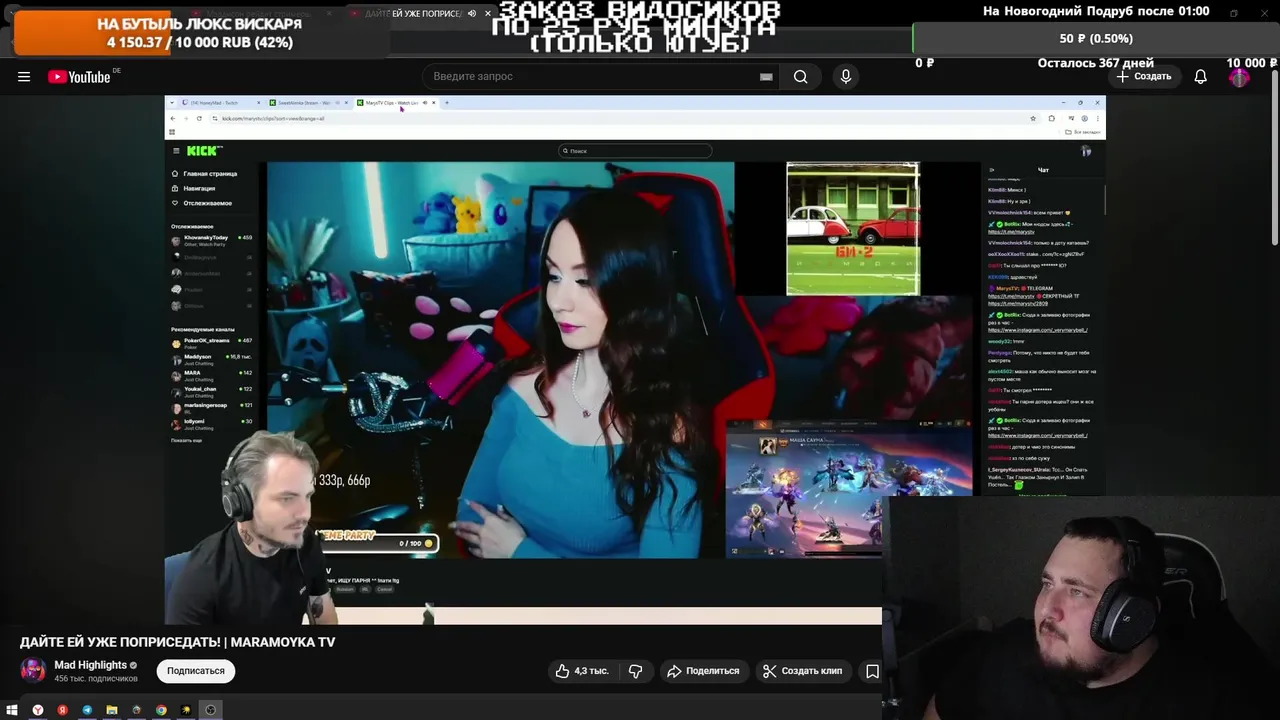This screenshot has height=720, width=1280.
Task: Open the Mad Highlights channel avatar
Action: click(34, 671)
